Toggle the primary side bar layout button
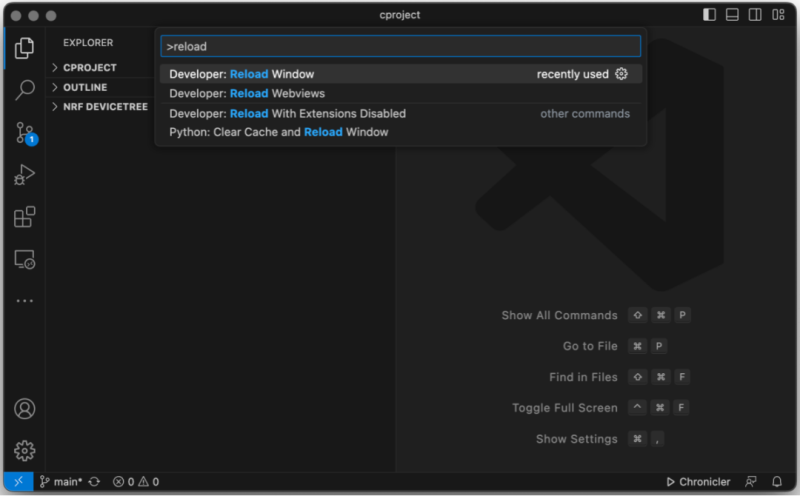The height and width of the screenshot is (496, 800). pos(709,15)
